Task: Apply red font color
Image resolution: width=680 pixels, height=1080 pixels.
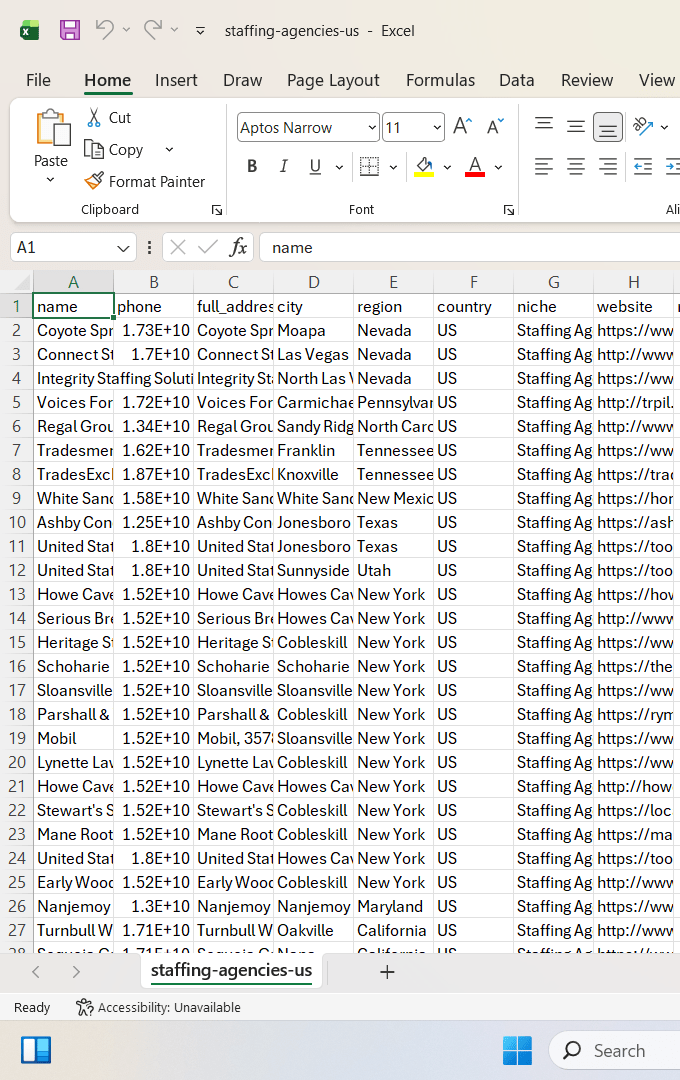Action: tap(475, 166)
